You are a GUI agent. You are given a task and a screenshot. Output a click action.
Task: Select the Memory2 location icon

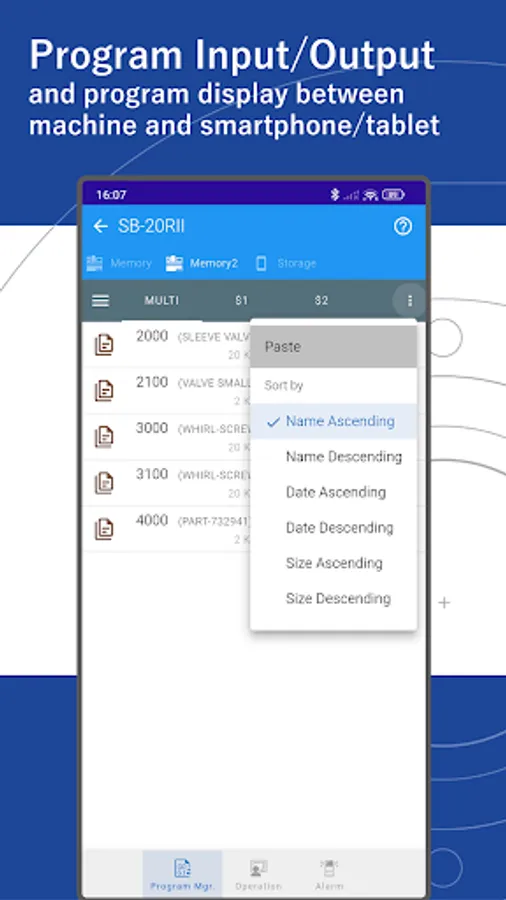pos(174,263)
